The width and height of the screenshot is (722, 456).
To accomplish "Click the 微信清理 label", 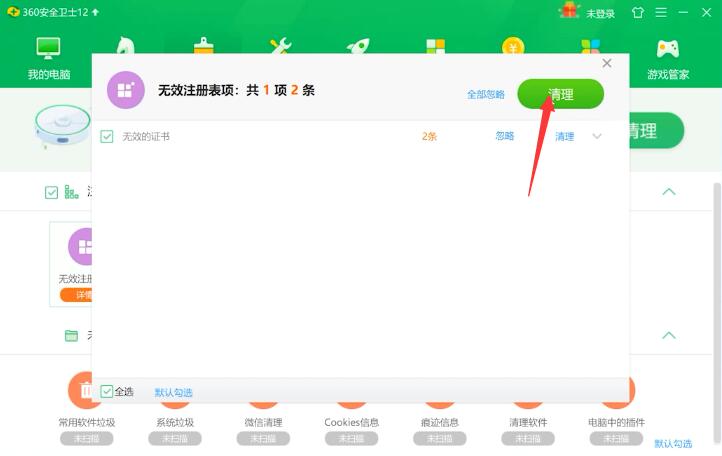I will click(263, 422).
